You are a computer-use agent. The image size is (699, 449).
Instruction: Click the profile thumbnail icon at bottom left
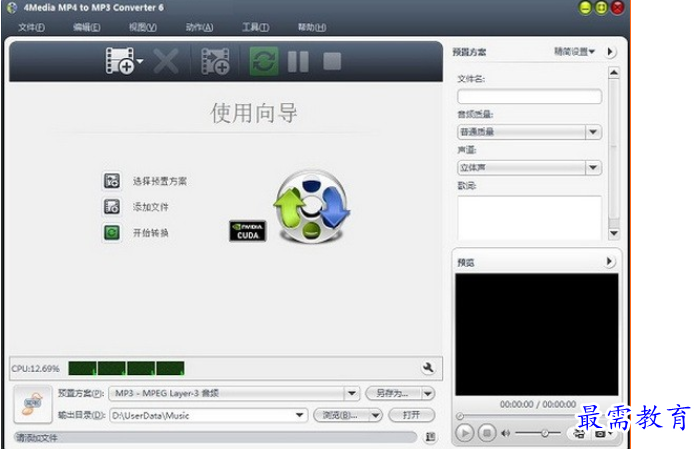(33, 404)
